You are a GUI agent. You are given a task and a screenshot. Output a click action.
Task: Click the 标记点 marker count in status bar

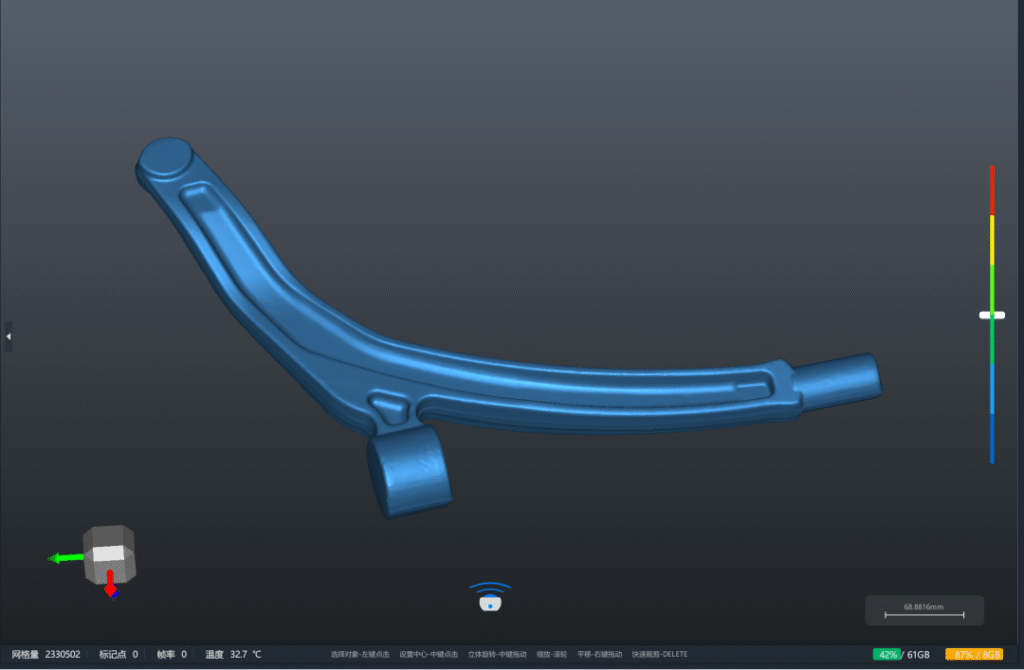118,654
